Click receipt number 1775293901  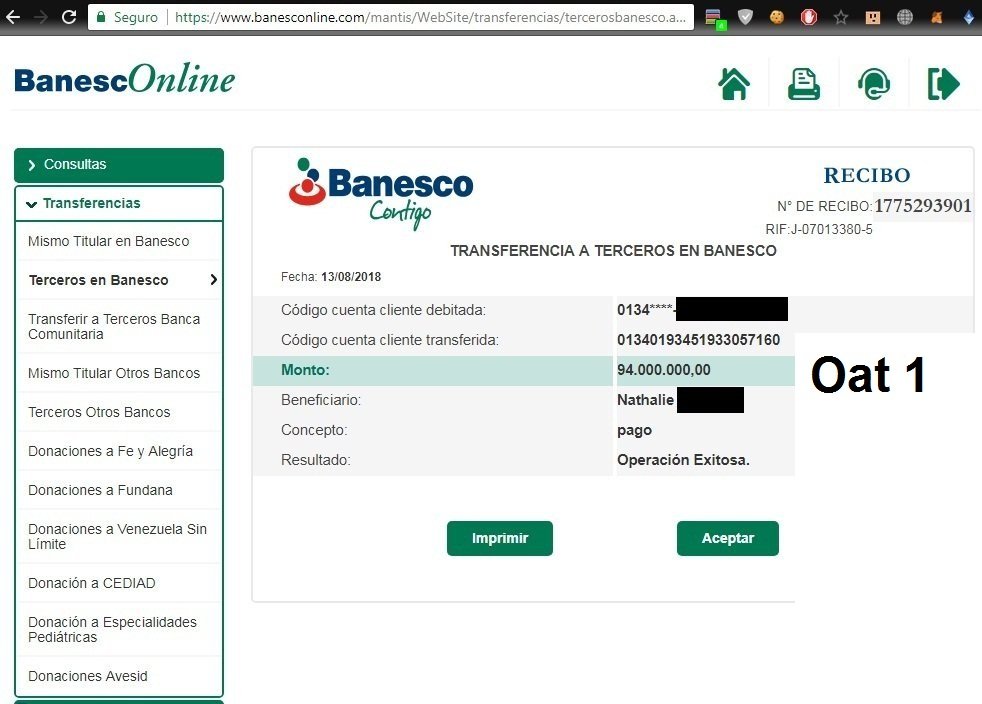[x=923, y=205]
